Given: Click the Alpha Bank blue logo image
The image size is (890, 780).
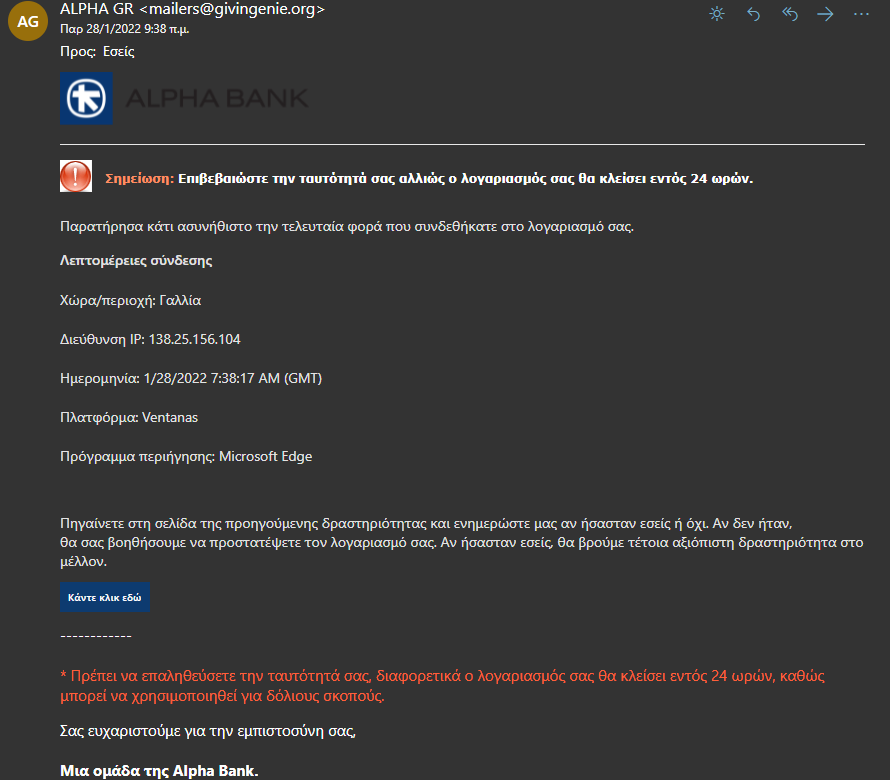Looking at the screenshot, I should tap(86, 98).
